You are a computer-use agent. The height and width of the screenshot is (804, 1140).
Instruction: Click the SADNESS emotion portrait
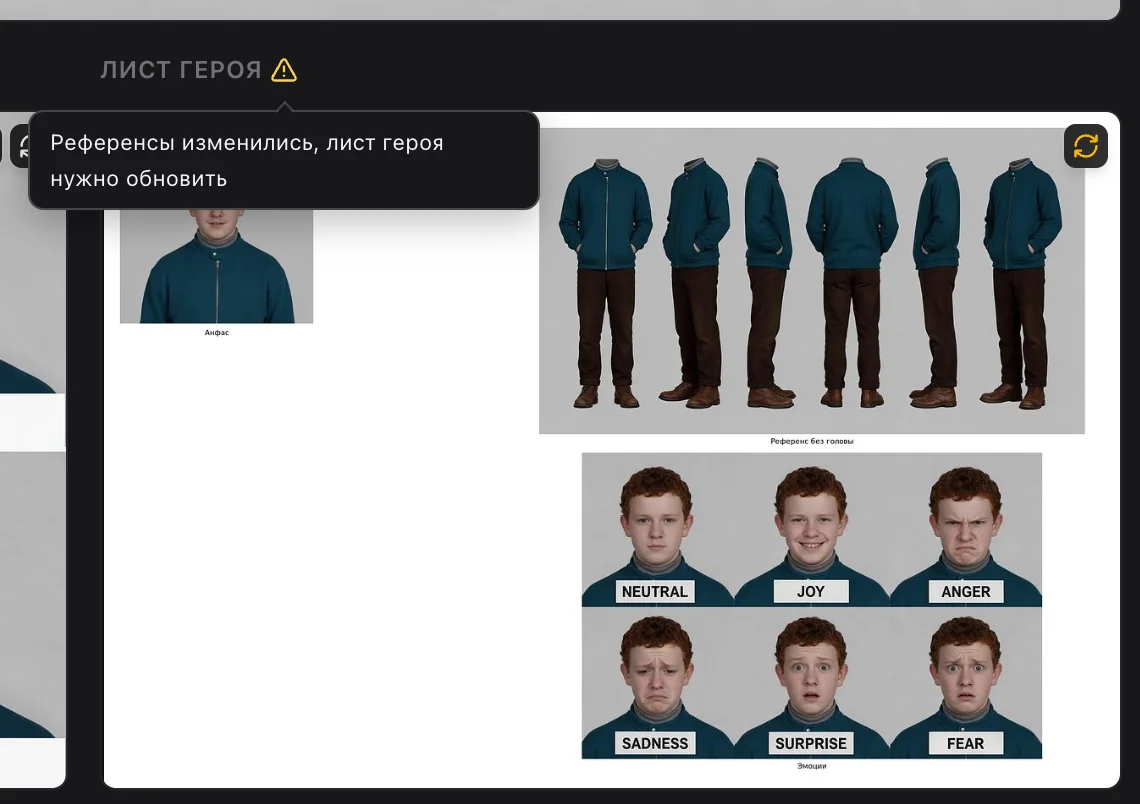coord(657,683)
